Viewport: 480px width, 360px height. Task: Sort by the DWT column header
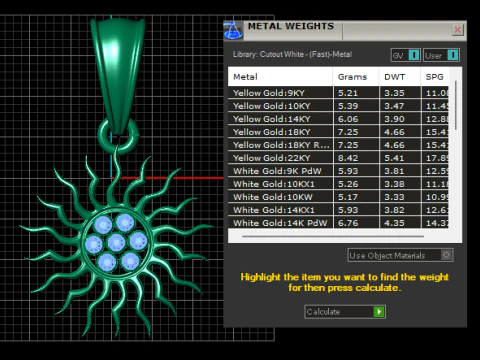coord(399,77)
